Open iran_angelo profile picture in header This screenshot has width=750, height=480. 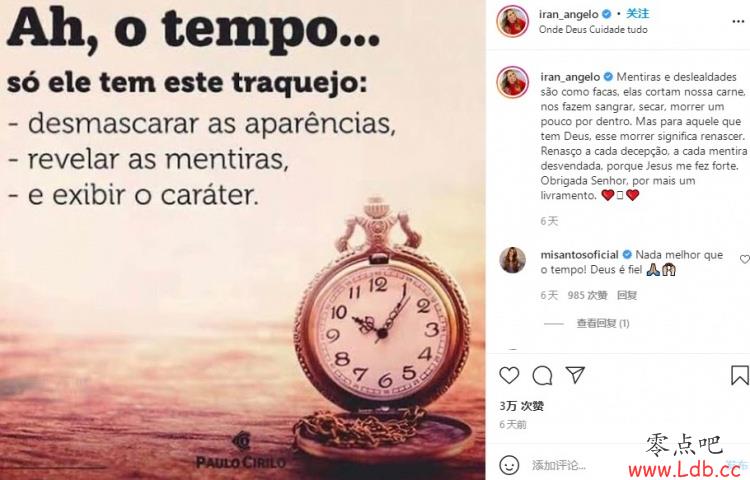(x=512, y=22)
